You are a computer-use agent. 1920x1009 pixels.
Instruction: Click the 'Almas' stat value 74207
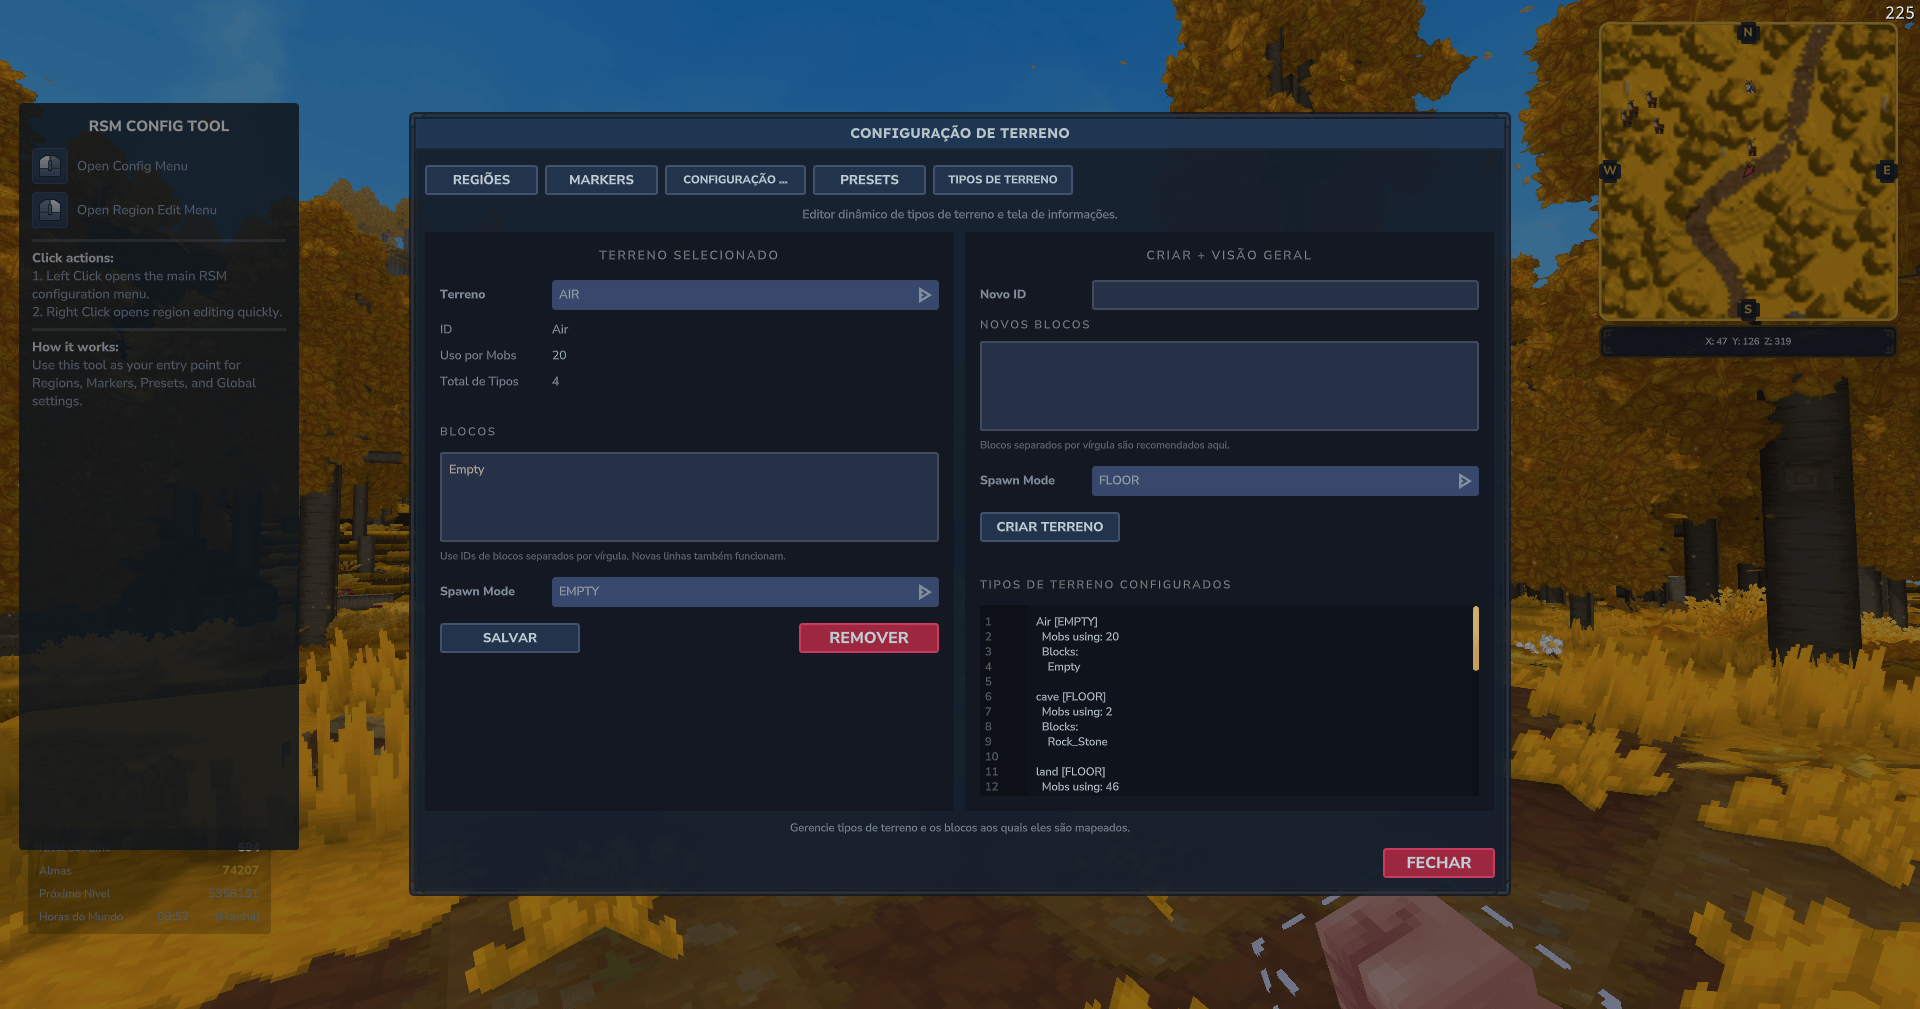point(240,871)
